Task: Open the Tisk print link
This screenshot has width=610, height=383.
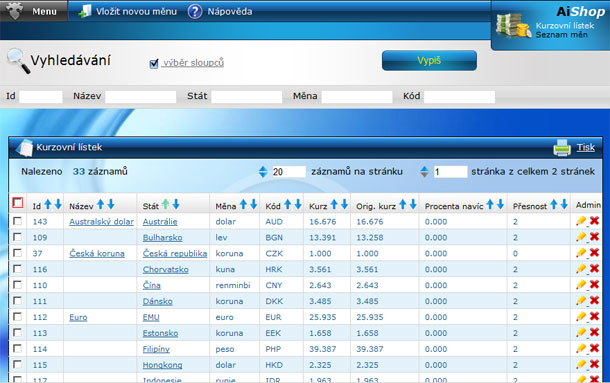Action: [585, 147]
